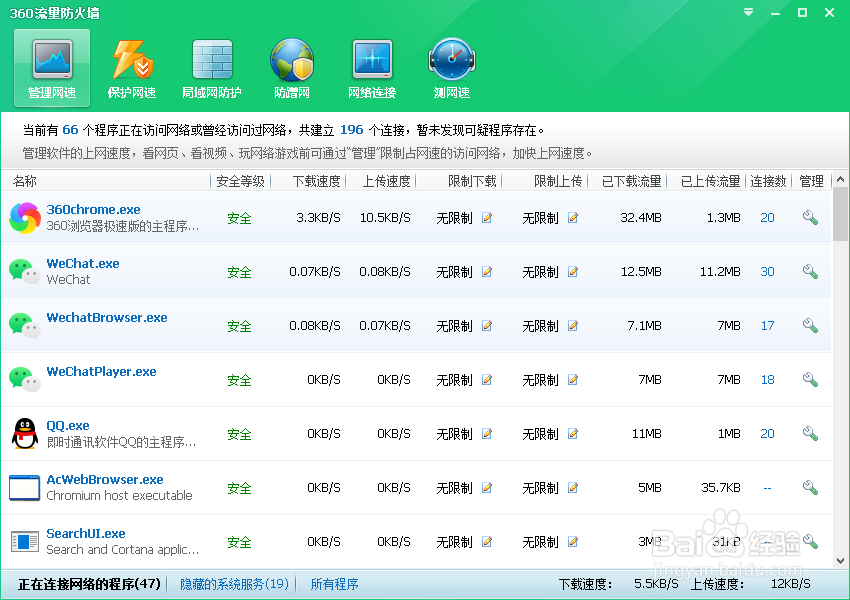Viewport: 850px width, 600px height.
Task: Click the AcWebBrowser.exe window icon
Action: pos(24,488)
